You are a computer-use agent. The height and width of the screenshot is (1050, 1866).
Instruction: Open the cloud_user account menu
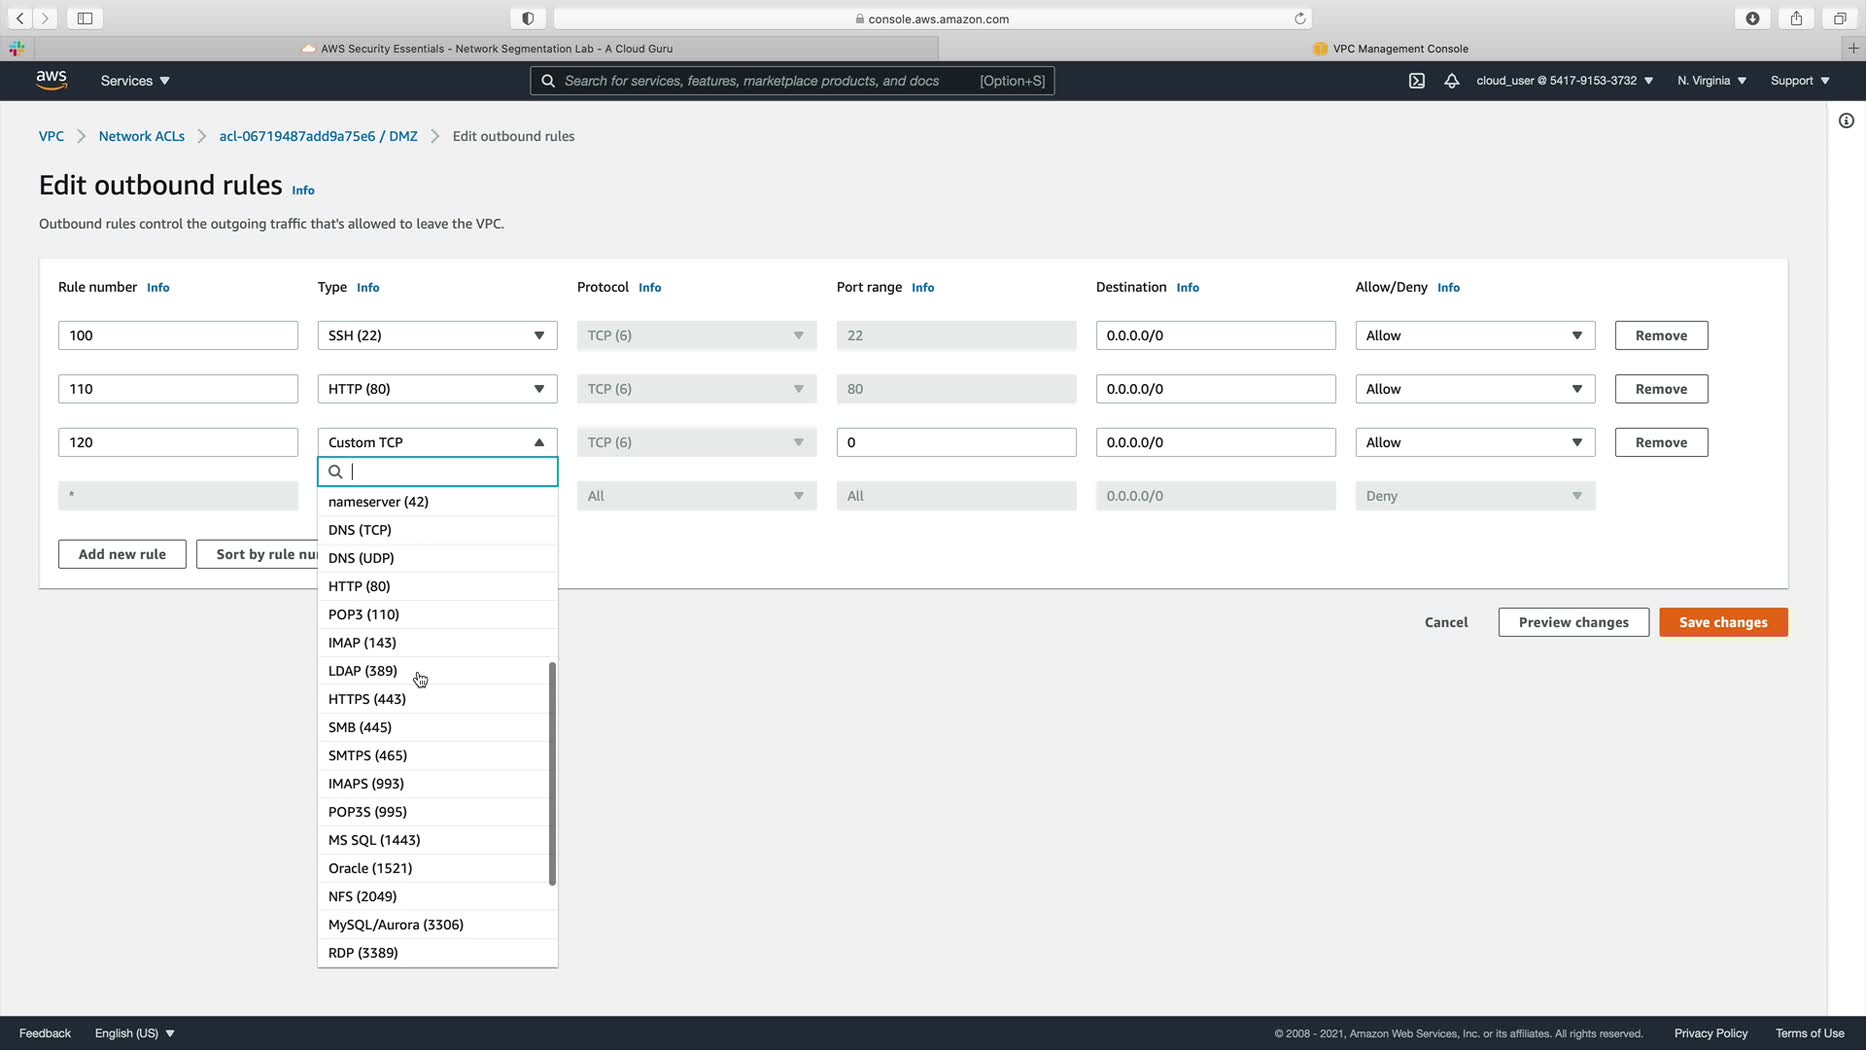click(x=1564, y=81)
